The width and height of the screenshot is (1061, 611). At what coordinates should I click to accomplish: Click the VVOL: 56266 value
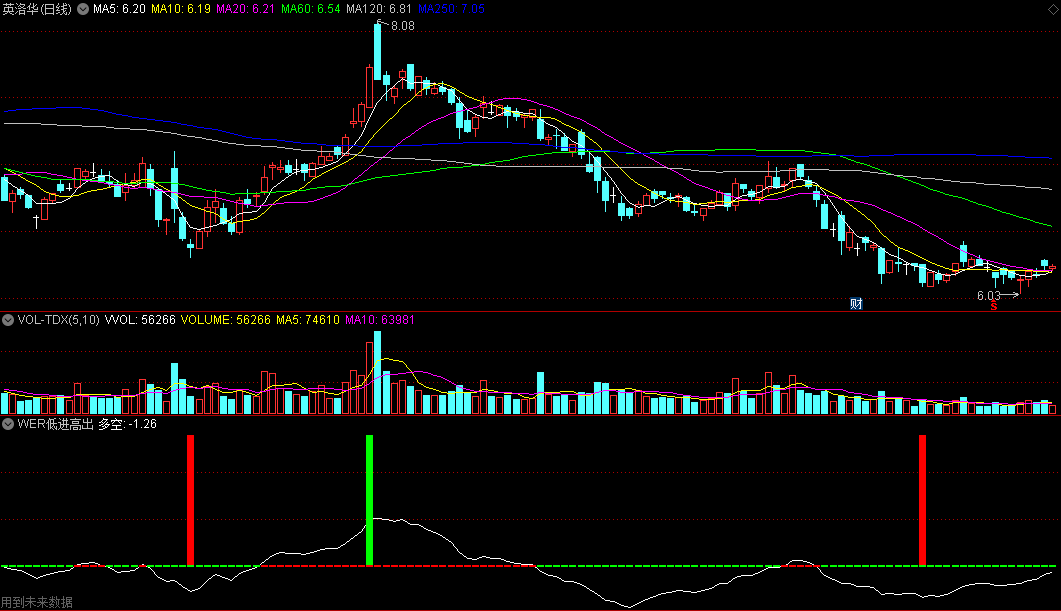click(140, 319)
